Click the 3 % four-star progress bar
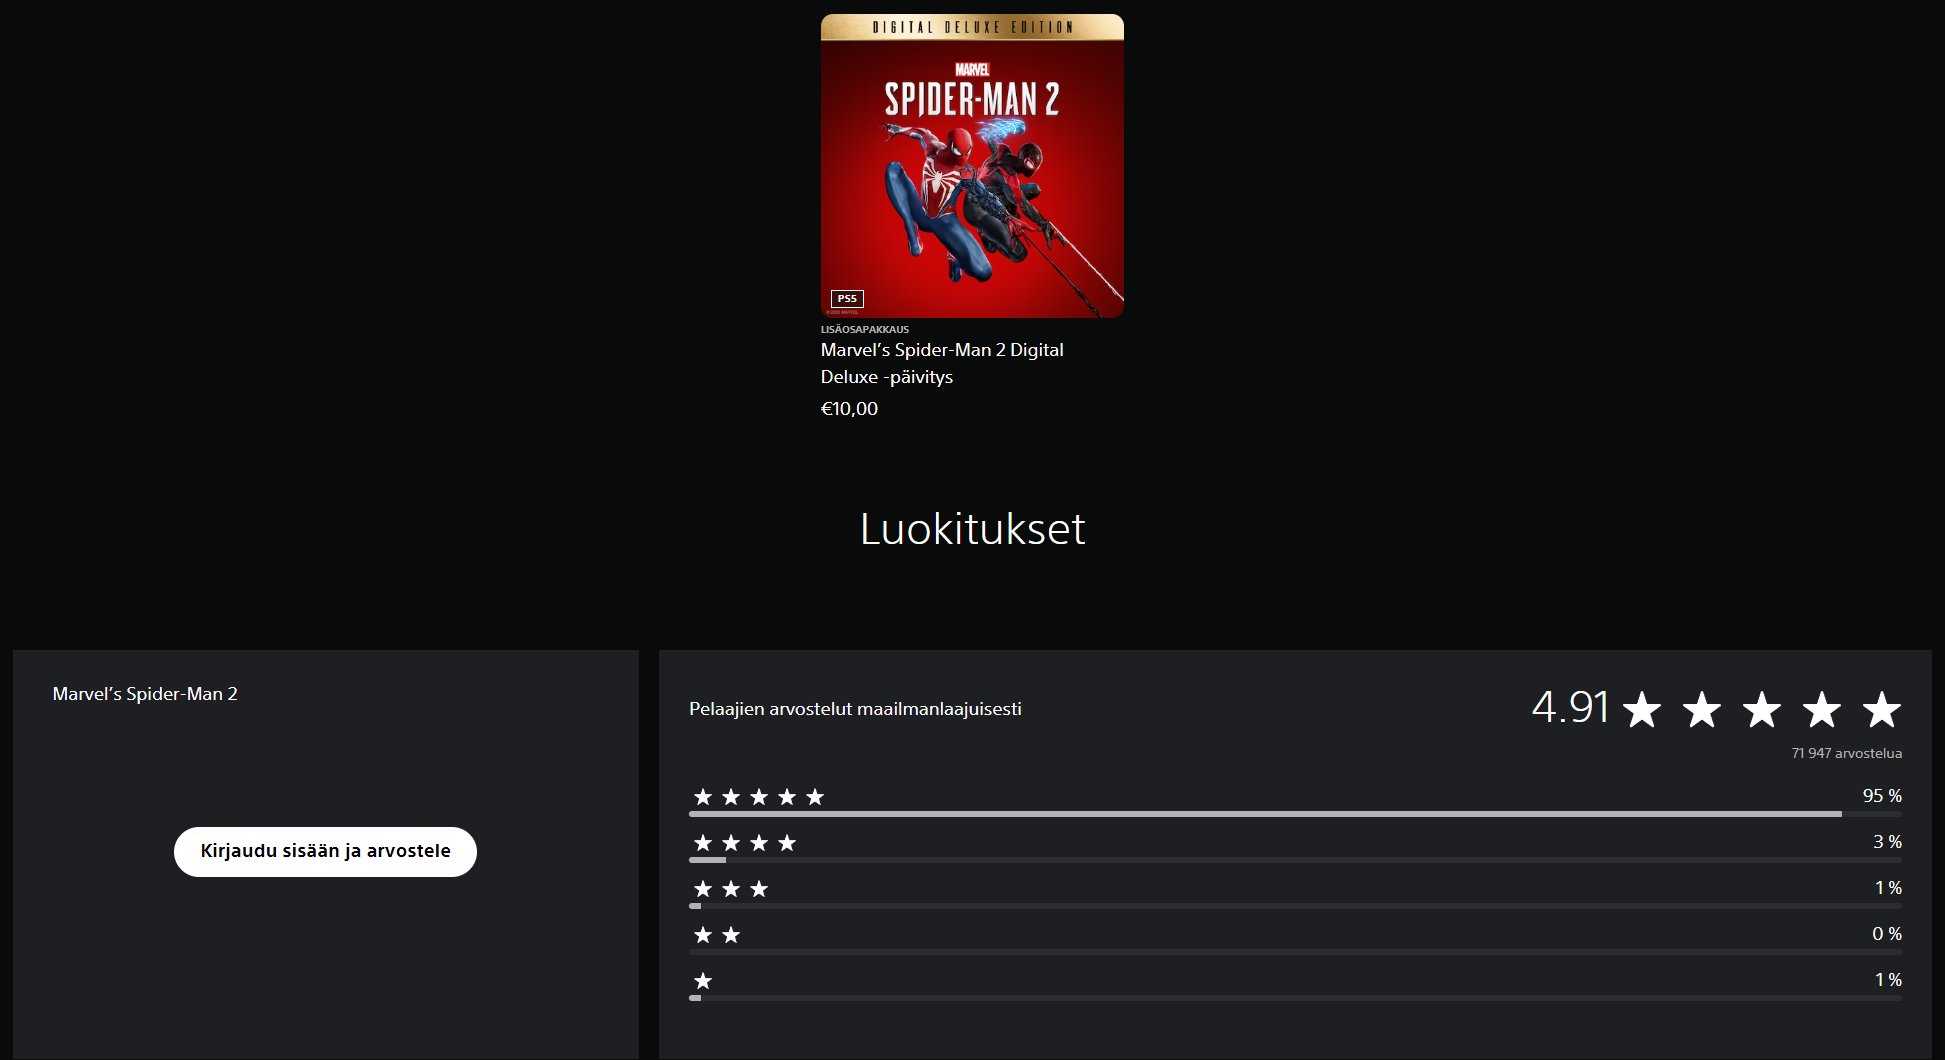1945x1060 pixels. click(1295, 860)
